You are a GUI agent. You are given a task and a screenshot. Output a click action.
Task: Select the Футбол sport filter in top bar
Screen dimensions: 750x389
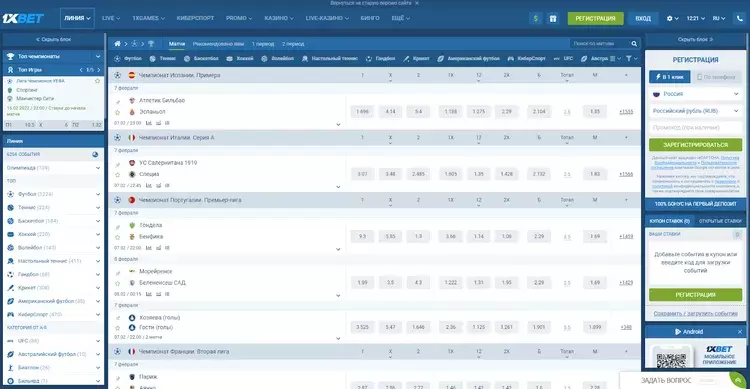tap(128, 58)
